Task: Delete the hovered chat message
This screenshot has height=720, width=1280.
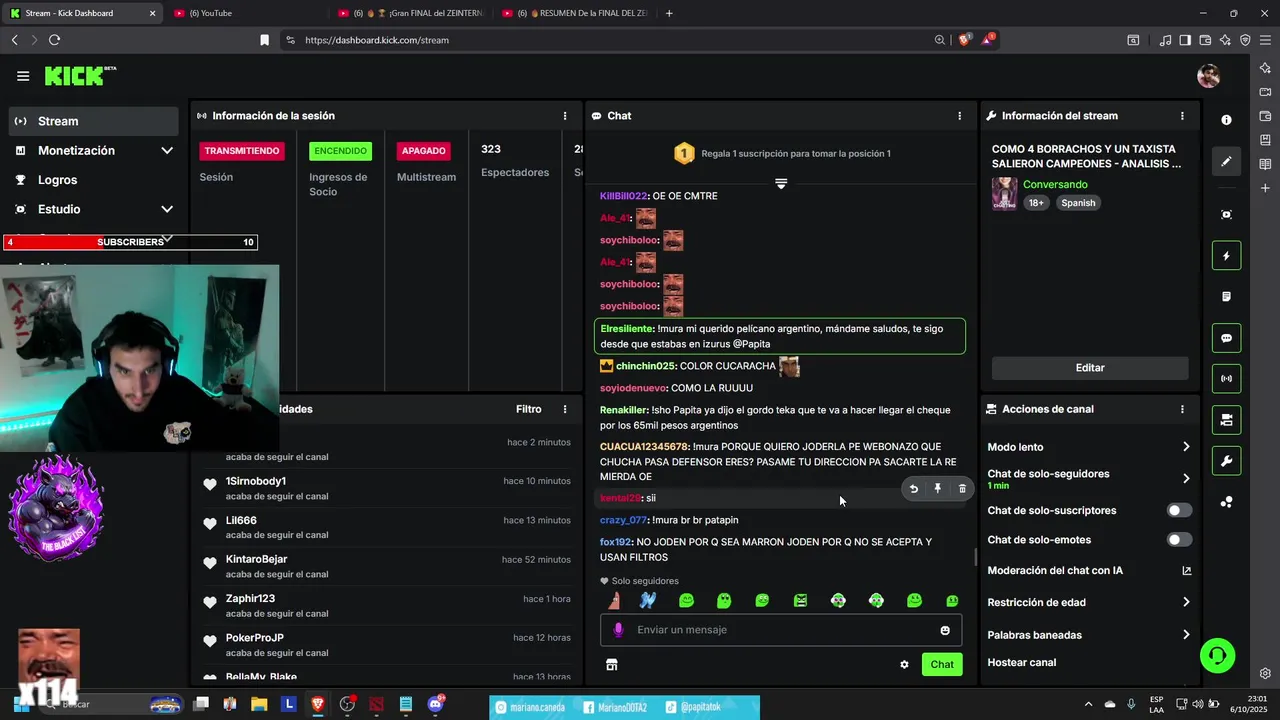Action: point(962,489)
